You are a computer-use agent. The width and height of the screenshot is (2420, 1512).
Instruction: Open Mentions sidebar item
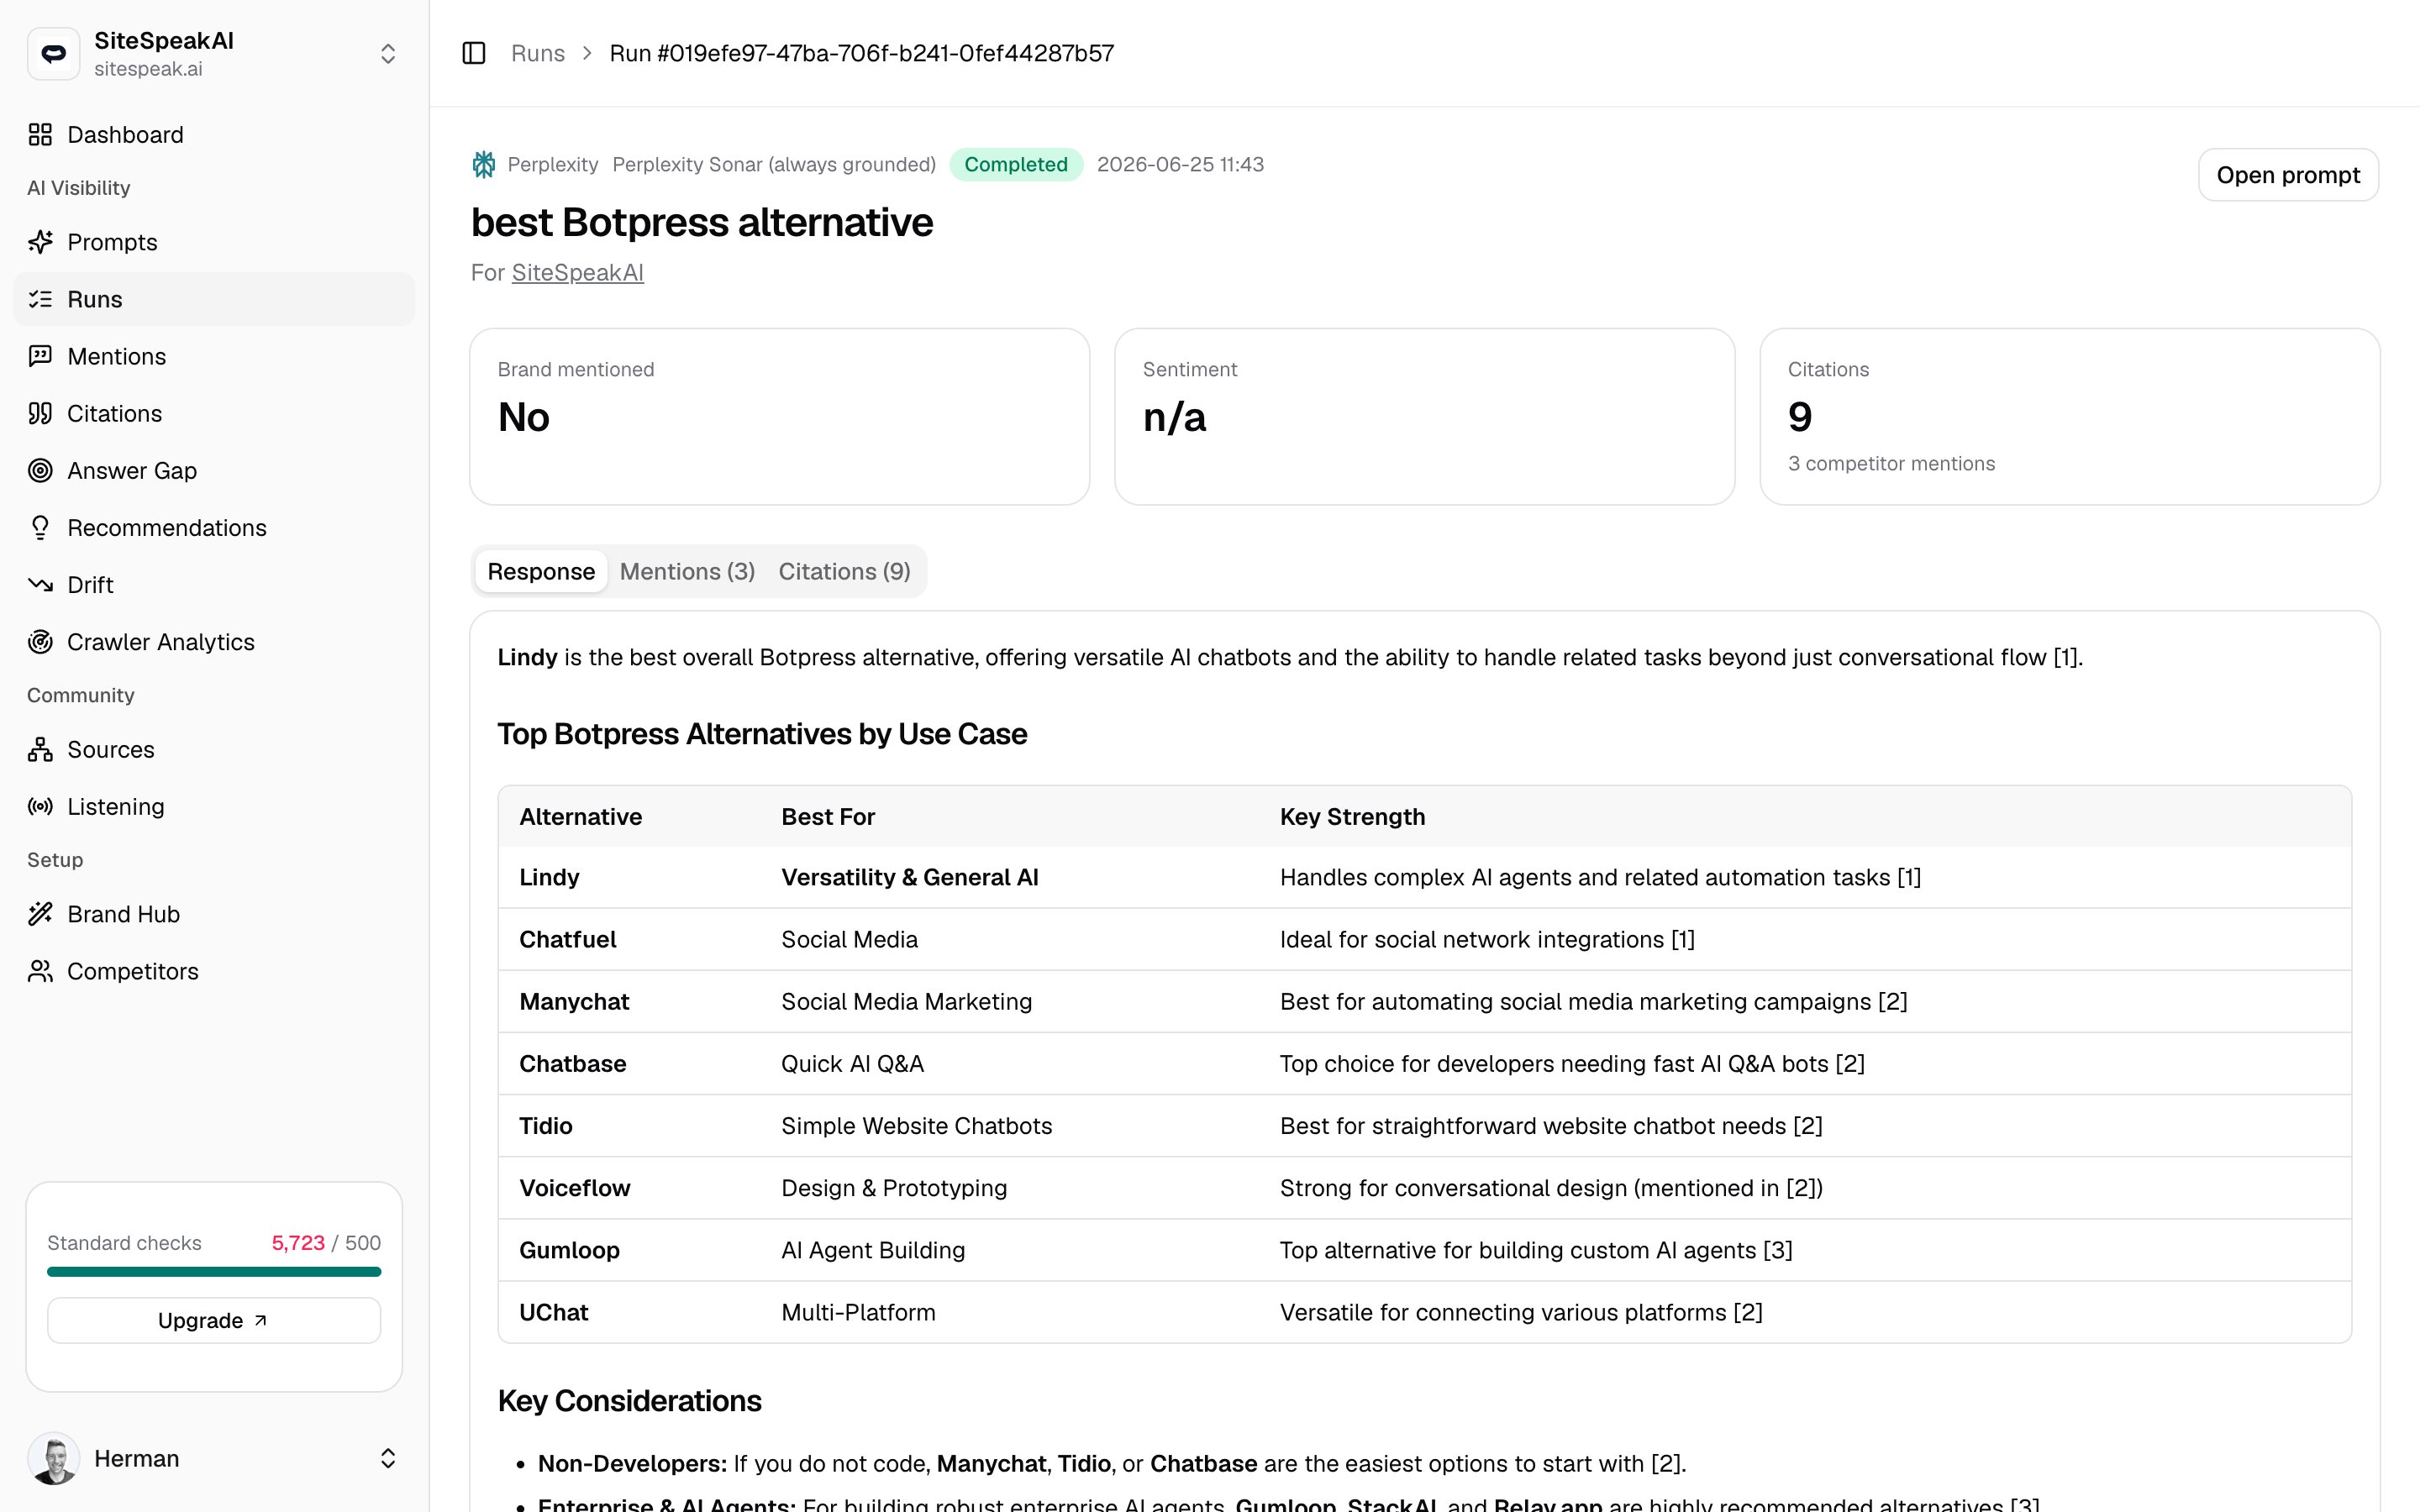click(x=214, y=356)
